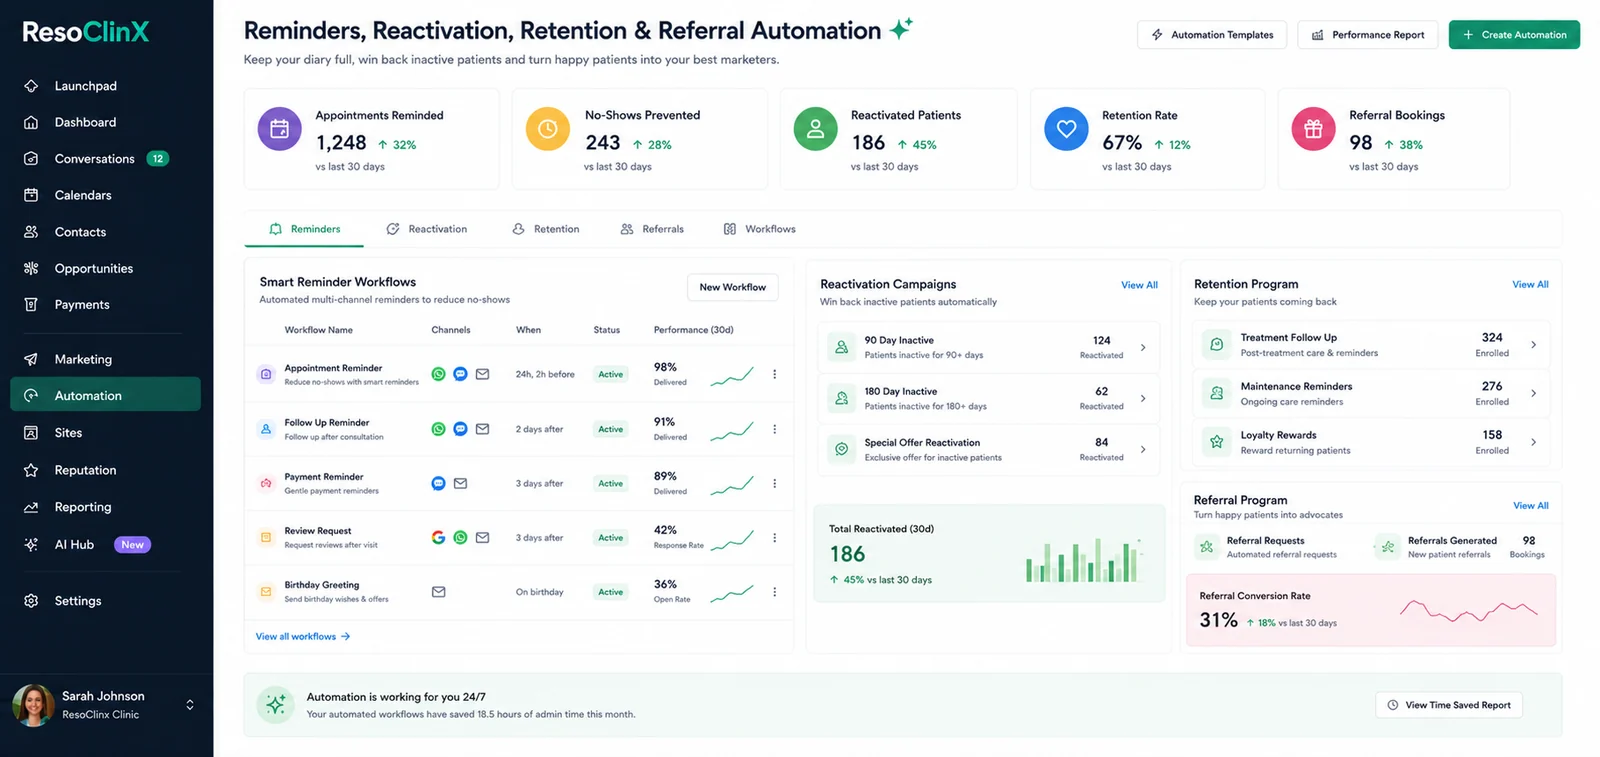Open Launchpad from the sidebar
Screen dimensions: 1600x757
click(x=105, y=86)
